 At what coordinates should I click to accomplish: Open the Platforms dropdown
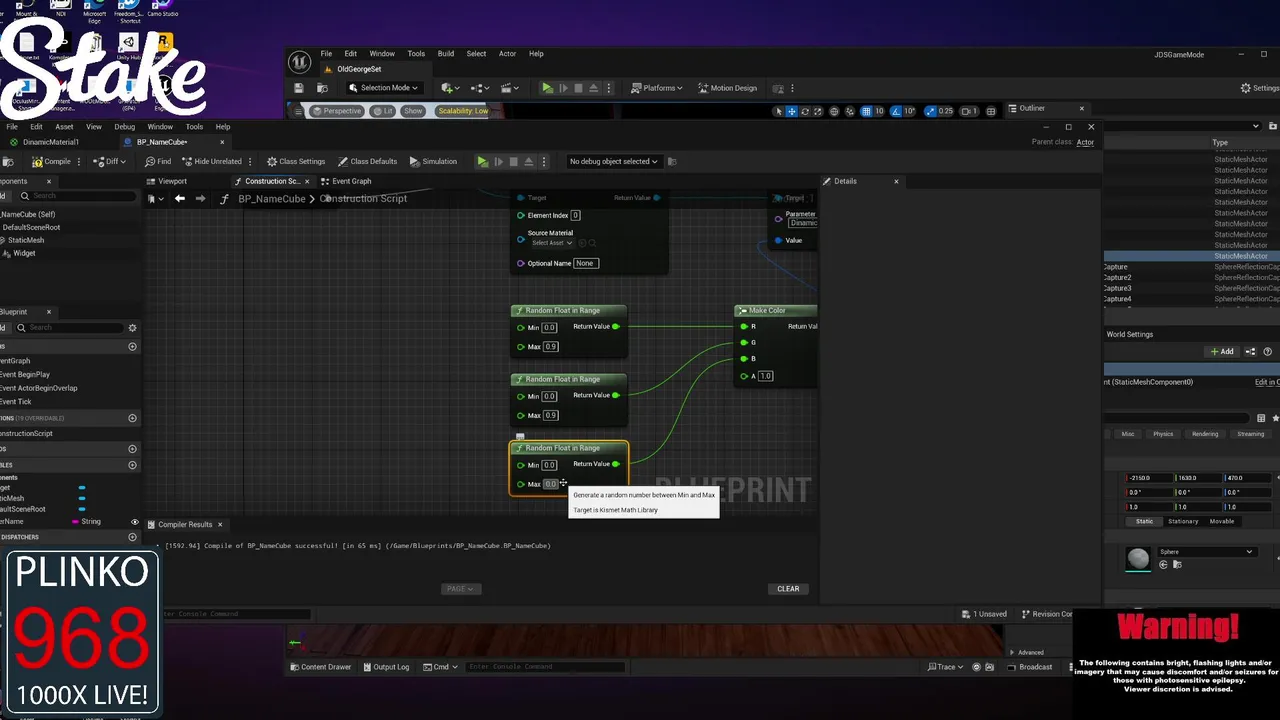[x=658, y=88]
